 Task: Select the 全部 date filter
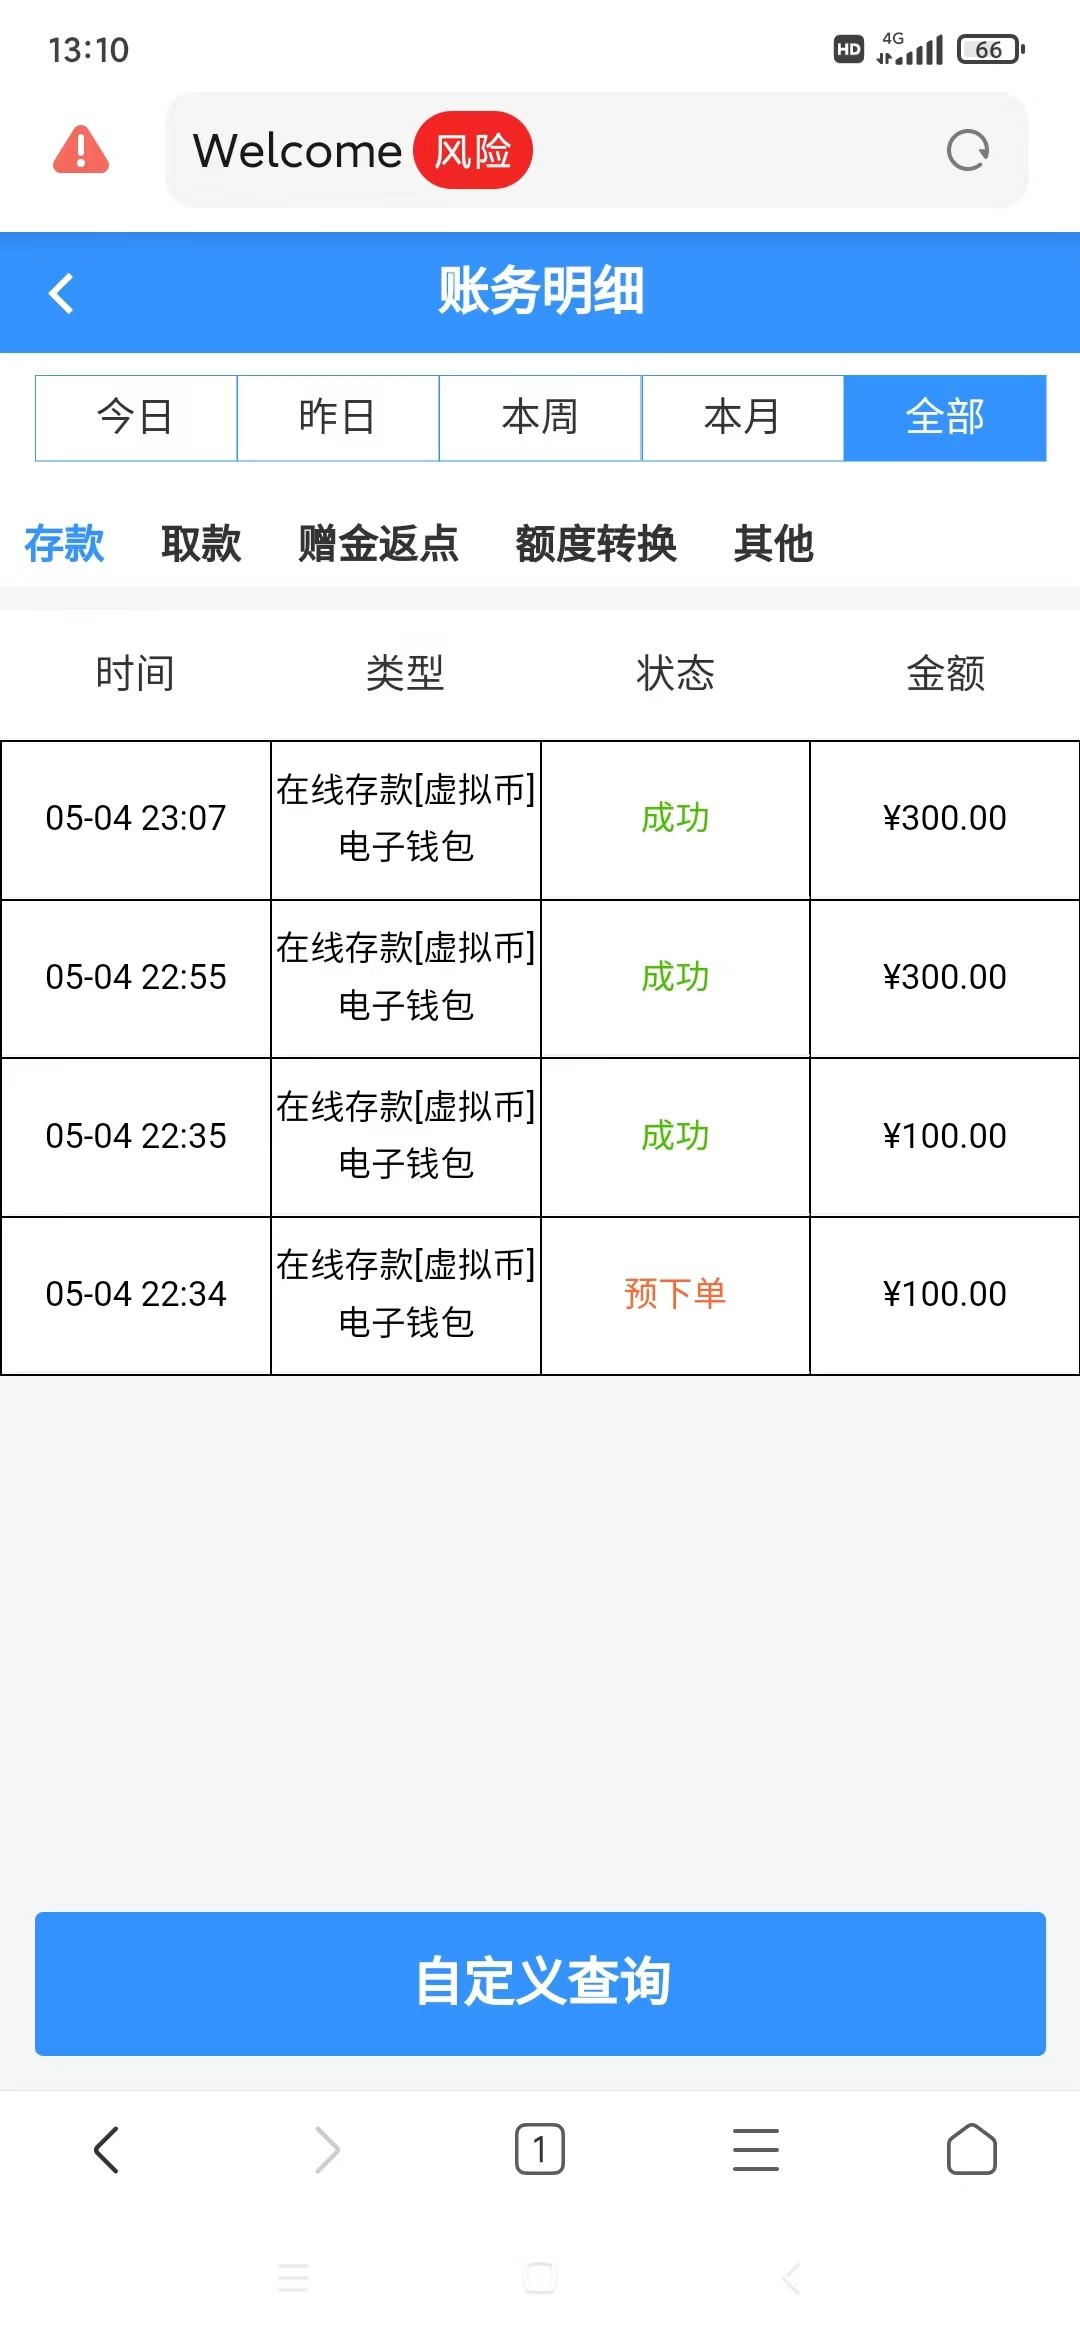pos(945,418)
